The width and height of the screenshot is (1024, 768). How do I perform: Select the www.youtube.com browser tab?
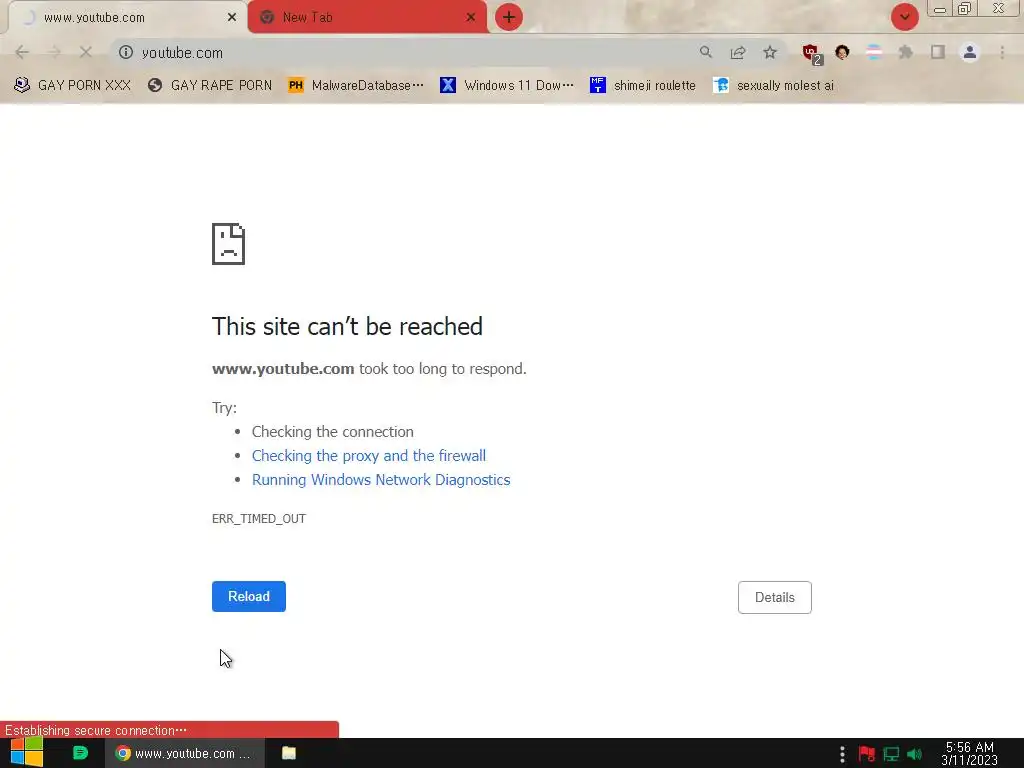click(127, 17)
